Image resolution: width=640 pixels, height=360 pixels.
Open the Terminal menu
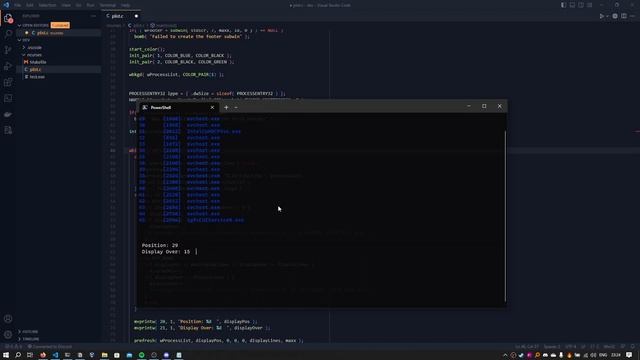point(108,5)
